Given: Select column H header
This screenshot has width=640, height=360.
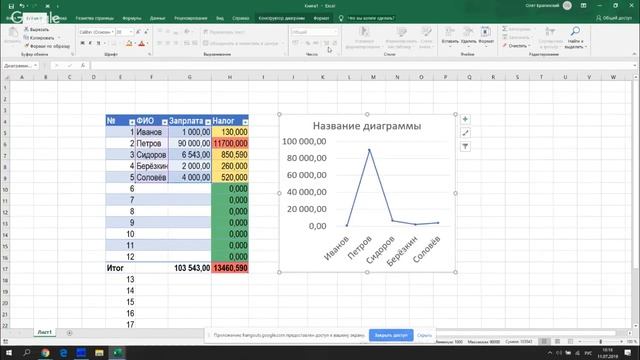Looking at the screenshot, I should 230,77.
